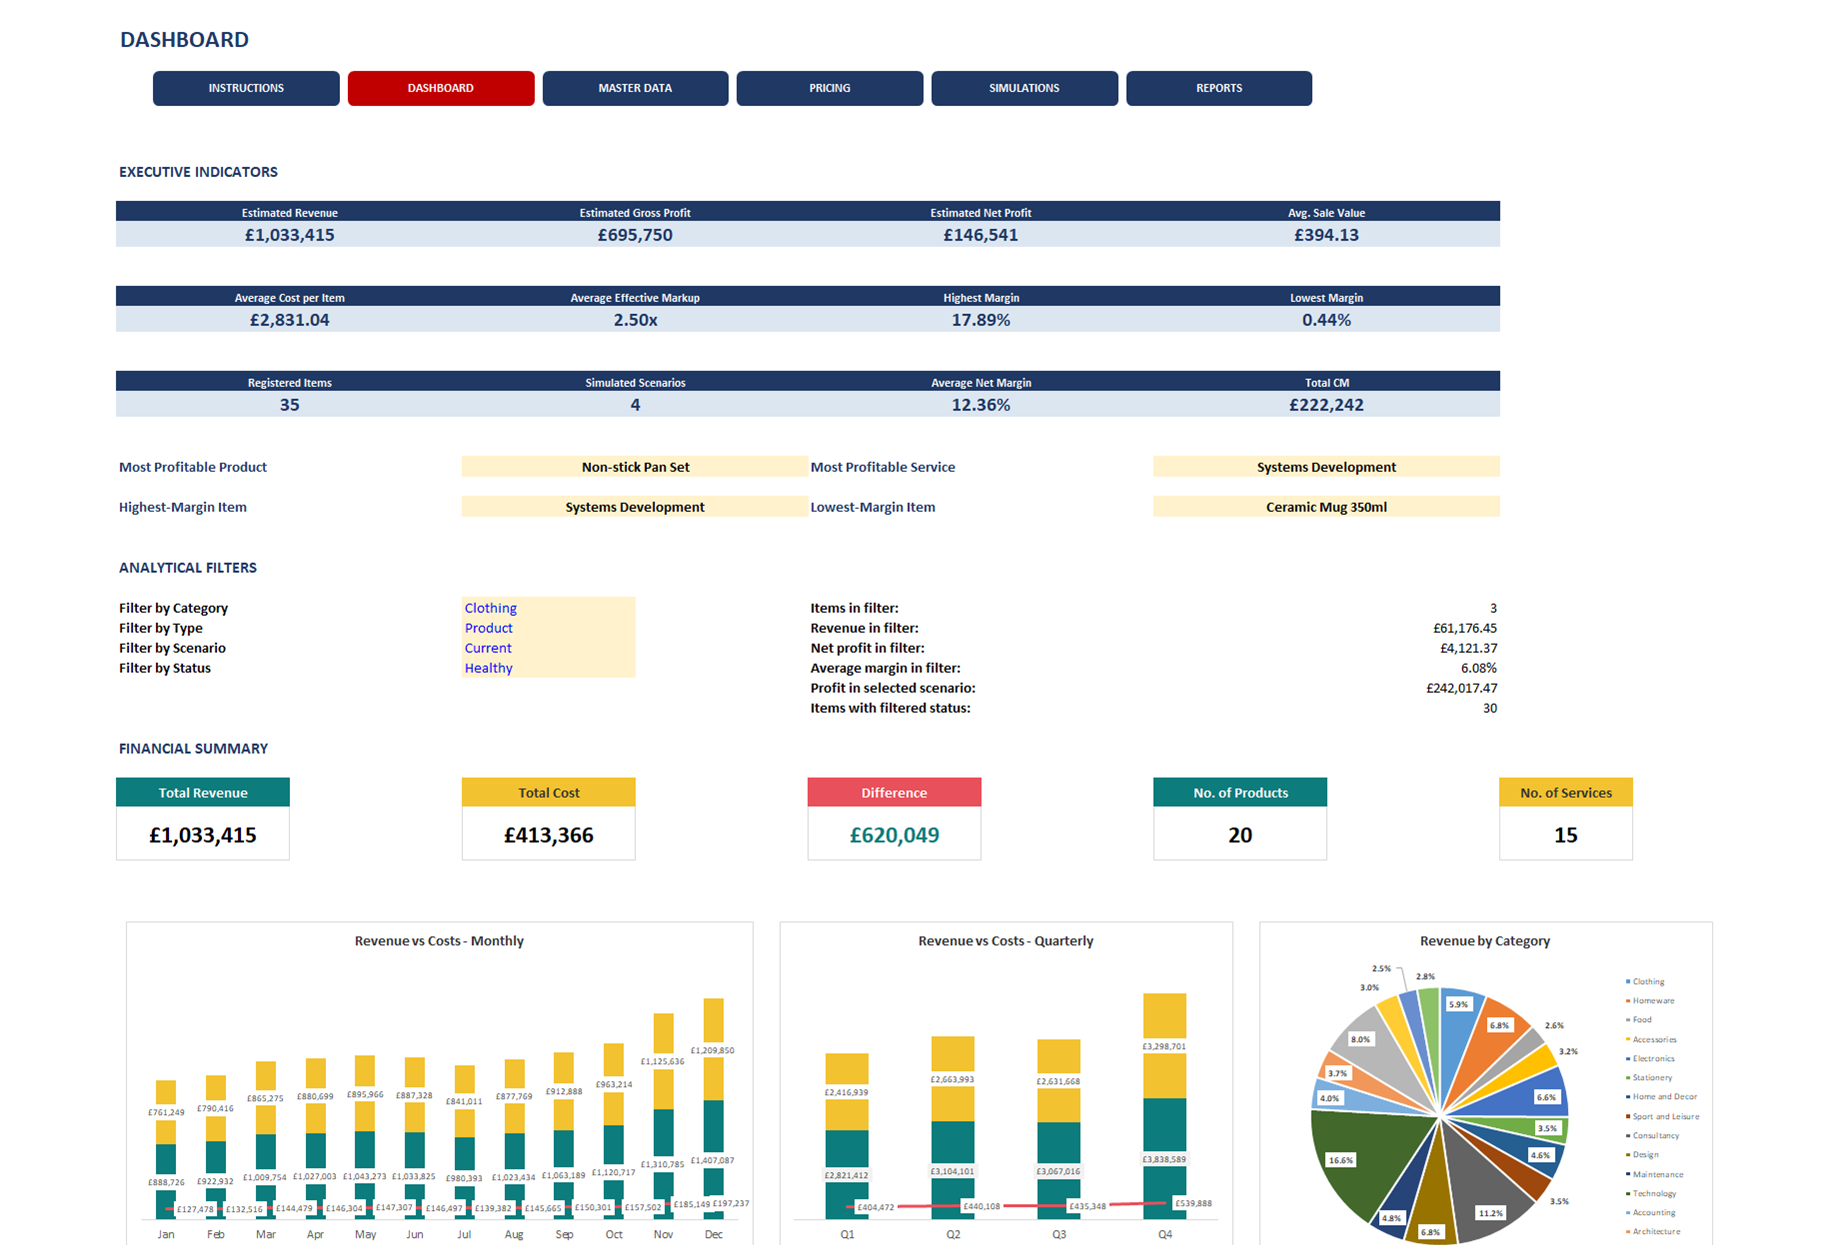
Task: Click the Registered Items value 35
Action: tap(289, 405)
